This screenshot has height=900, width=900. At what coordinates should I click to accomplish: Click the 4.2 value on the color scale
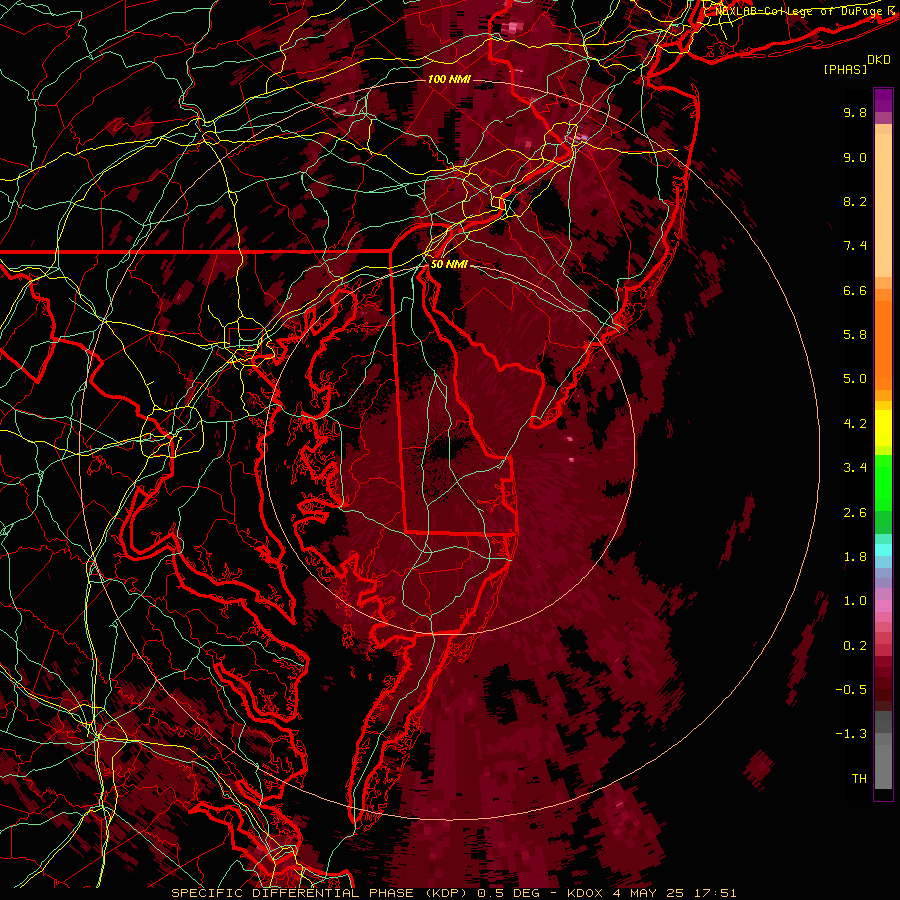tap(855, 424)
